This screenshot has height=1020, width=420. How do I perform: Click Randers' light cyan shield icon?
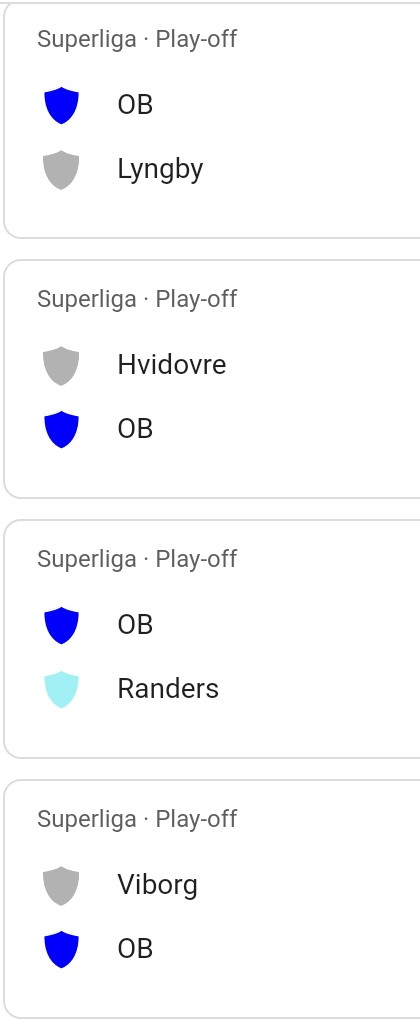coord(61,690)
